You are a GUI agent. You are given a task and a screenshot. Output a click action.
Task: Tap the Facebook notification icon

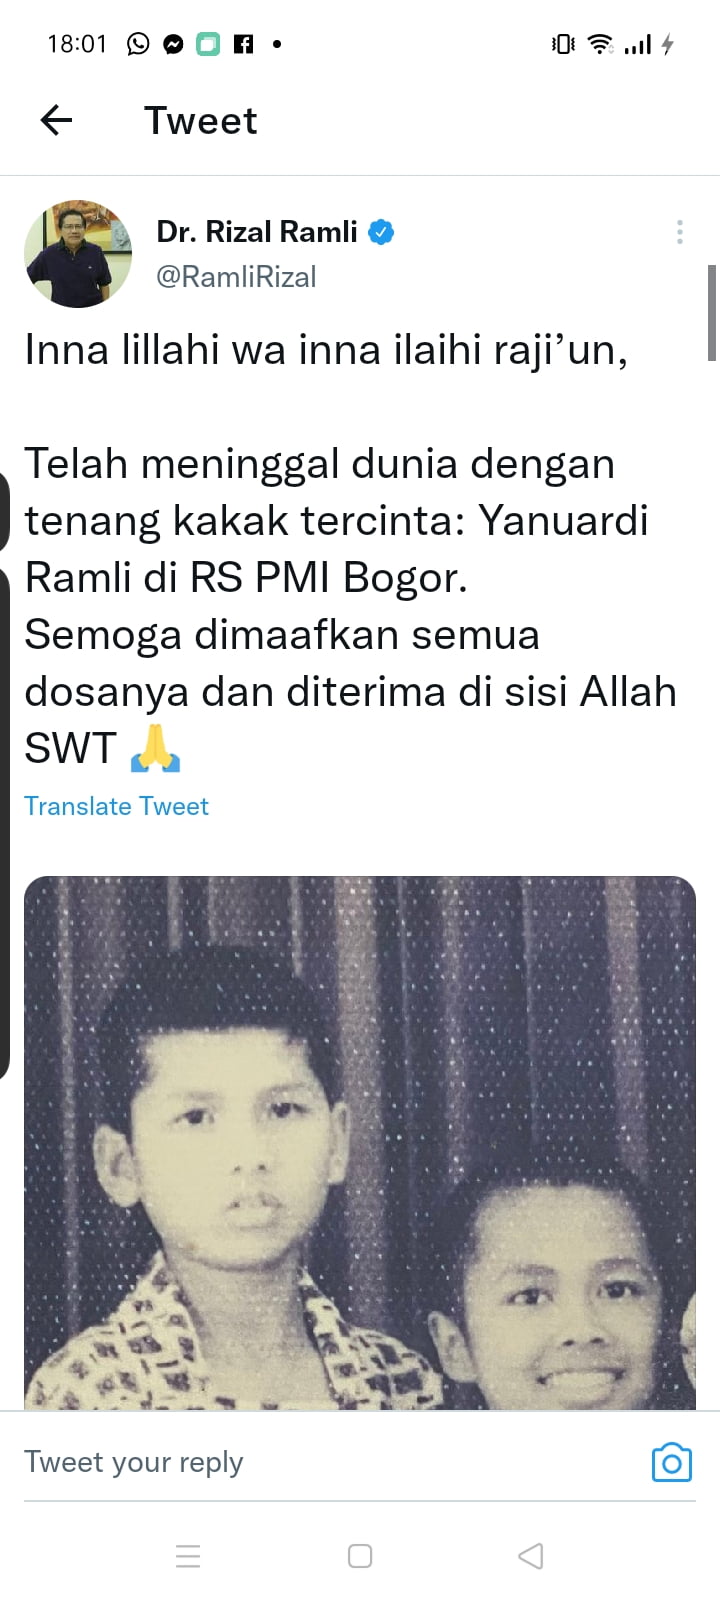click(243, 44)
